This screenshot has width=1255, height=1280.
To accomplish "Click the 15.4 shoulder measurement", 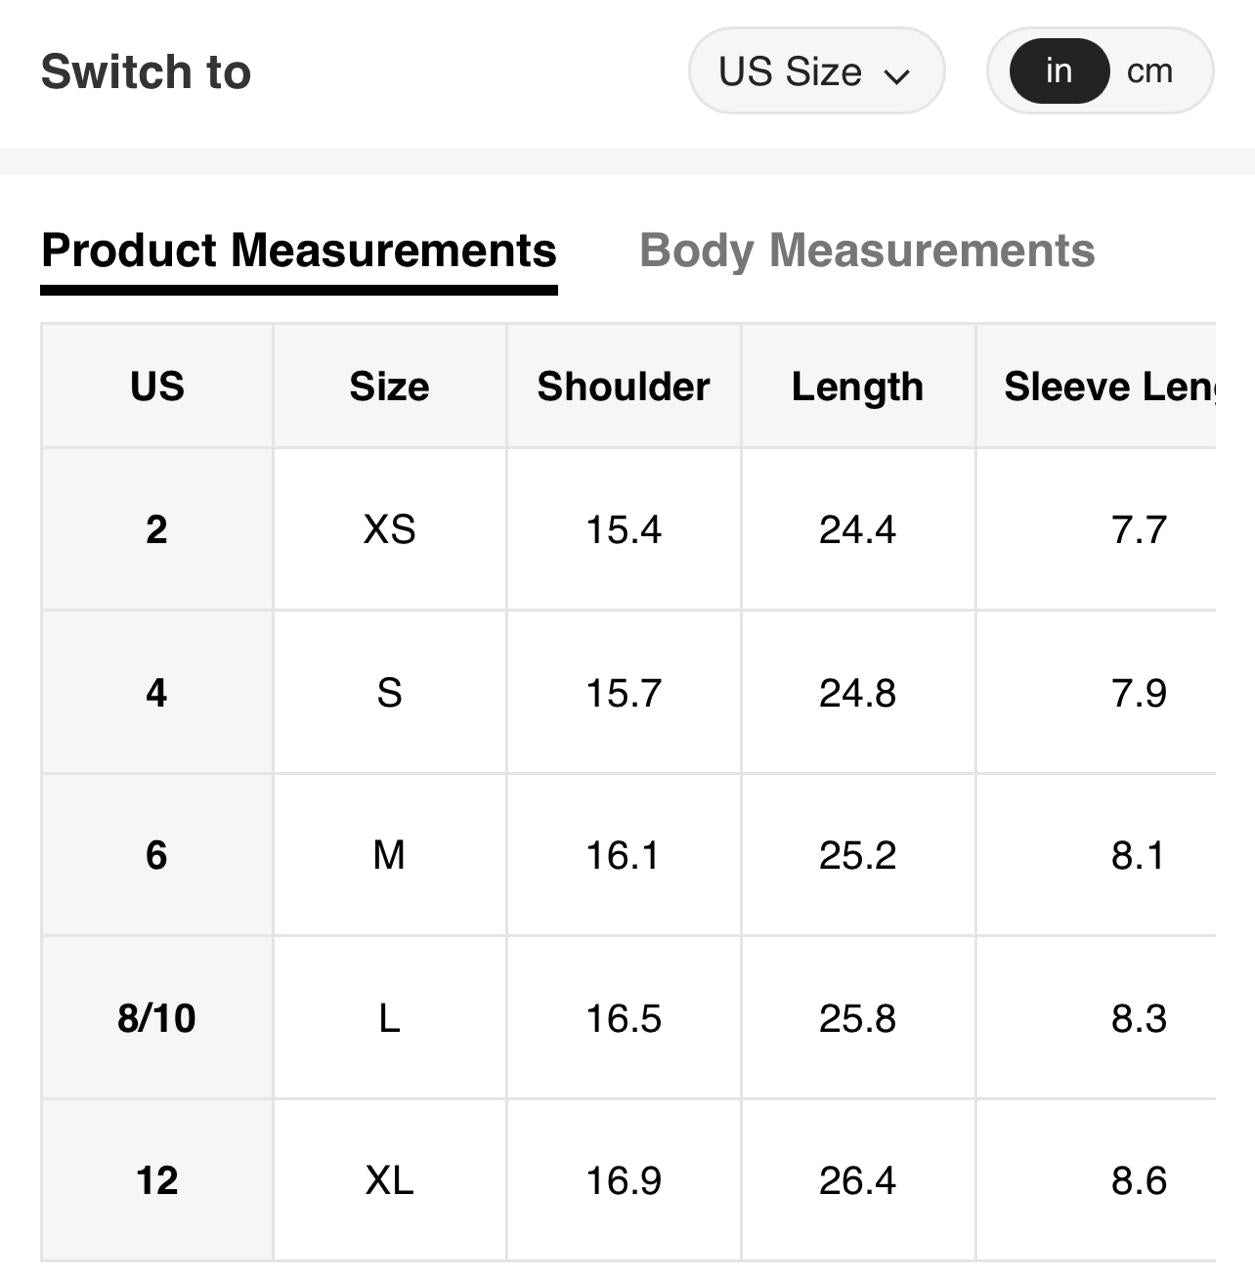I will click(623, 529).
